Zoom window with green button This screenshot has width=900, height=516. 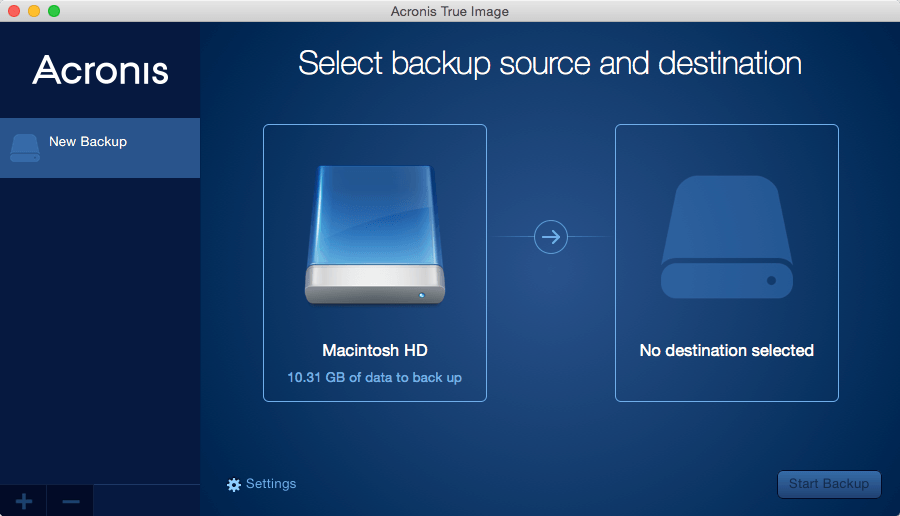click(x=54, y=11)
